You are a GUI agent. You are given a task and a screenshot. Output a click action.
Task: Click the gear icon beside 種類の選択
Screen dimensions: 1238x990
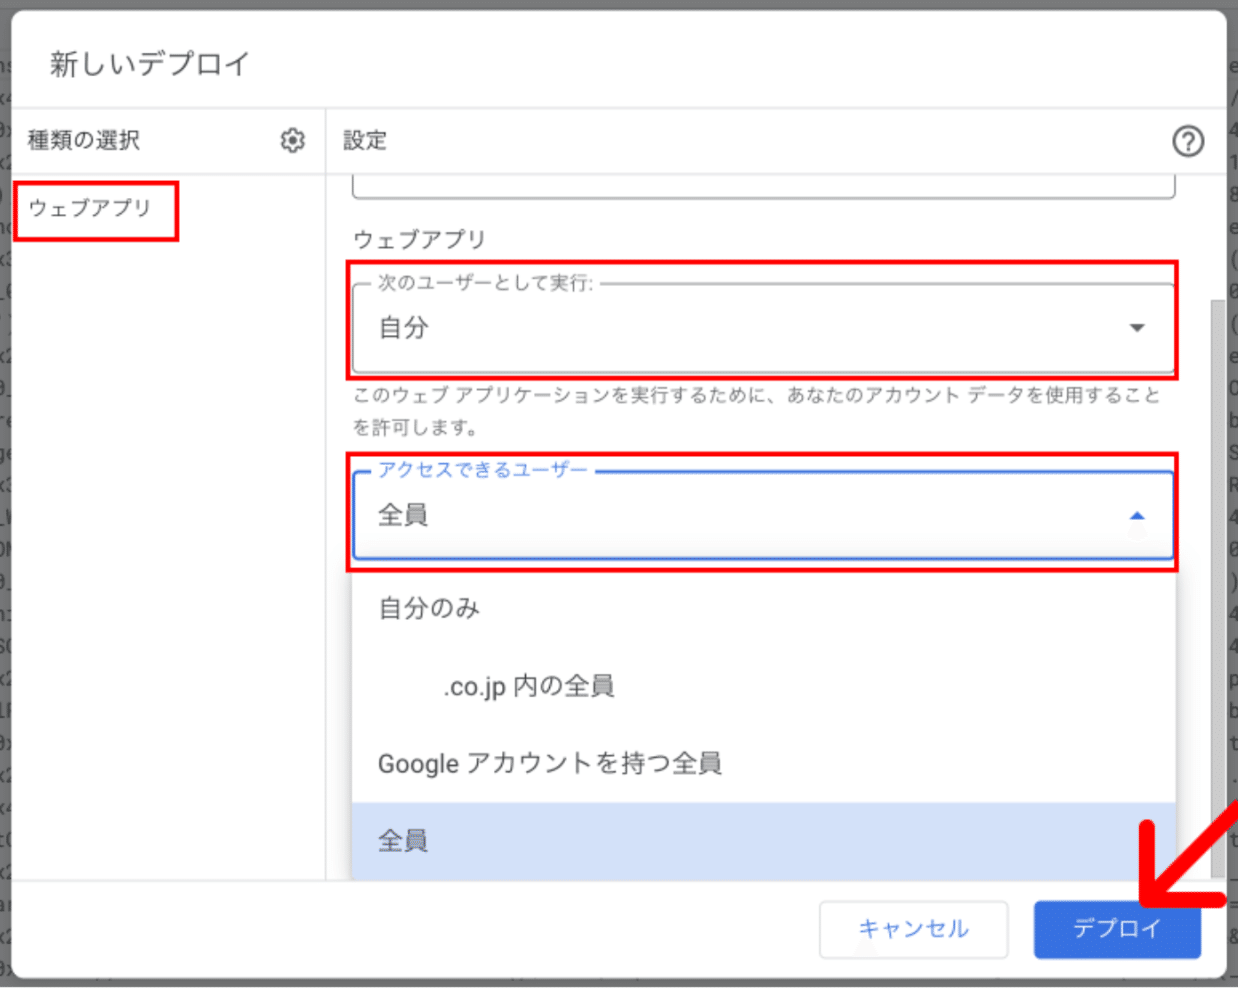[x=292, y=141]
